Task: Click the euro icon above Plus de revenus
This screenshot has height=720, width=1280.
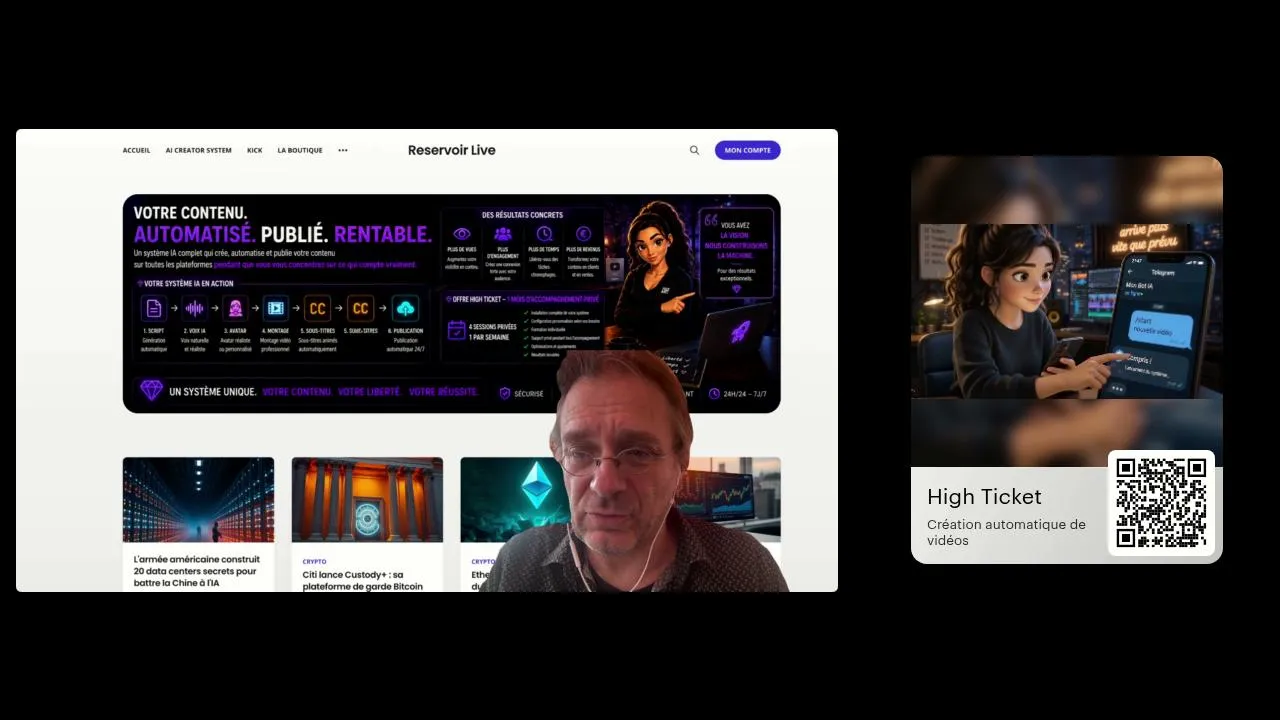Action: (x=584, y=234)
